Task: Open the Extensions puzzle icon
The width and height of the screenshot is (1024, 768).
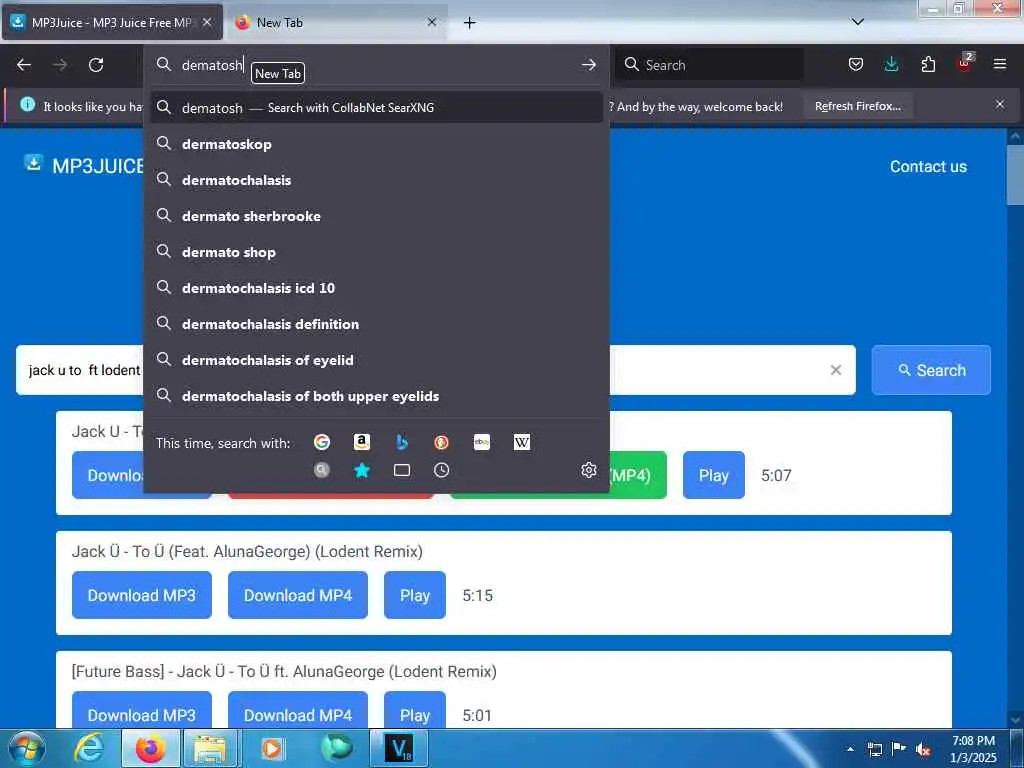Action: (x=928, y=64)
